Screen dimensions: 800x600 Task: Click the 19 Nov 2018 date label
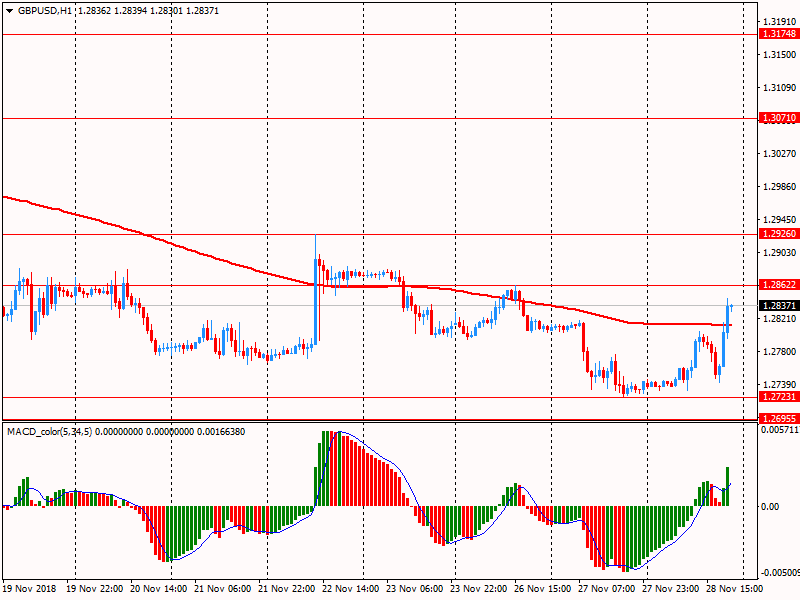pos(29,590)
